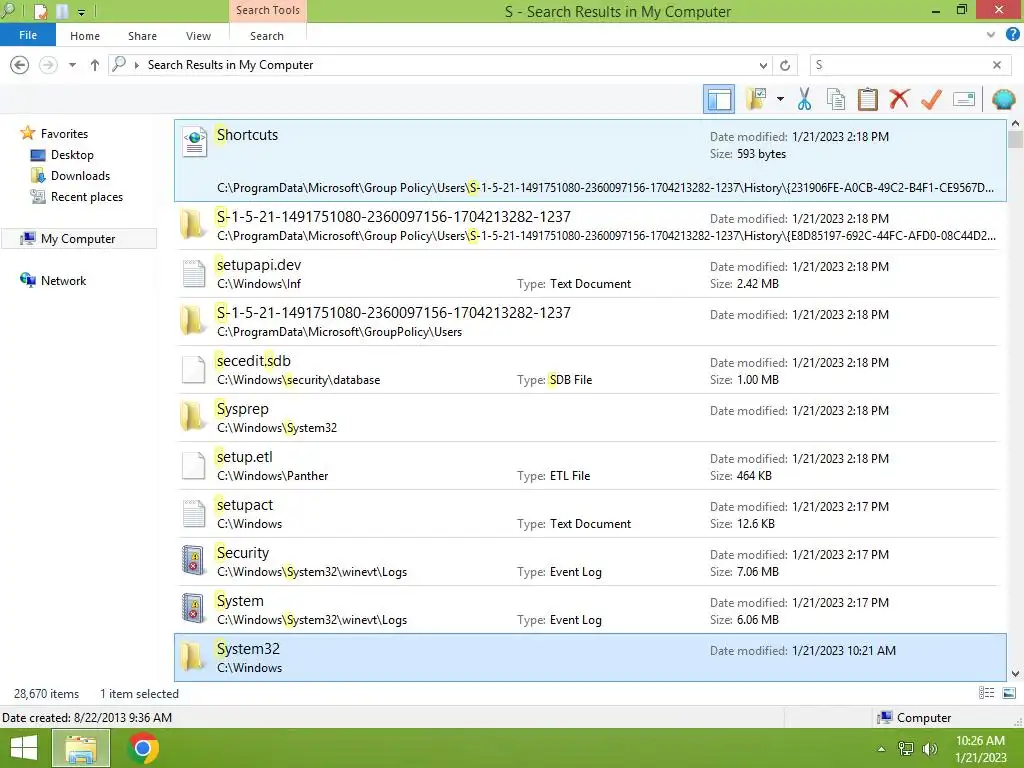The image size is (1024, 768).
Task: Click the volume speaker tray icon
Action: (929, 749)
